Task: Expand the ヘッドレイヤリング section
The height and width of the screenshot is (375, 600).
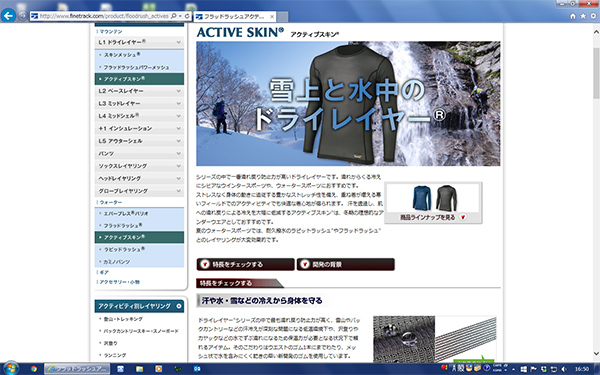Action: click(x=139, y=178)
